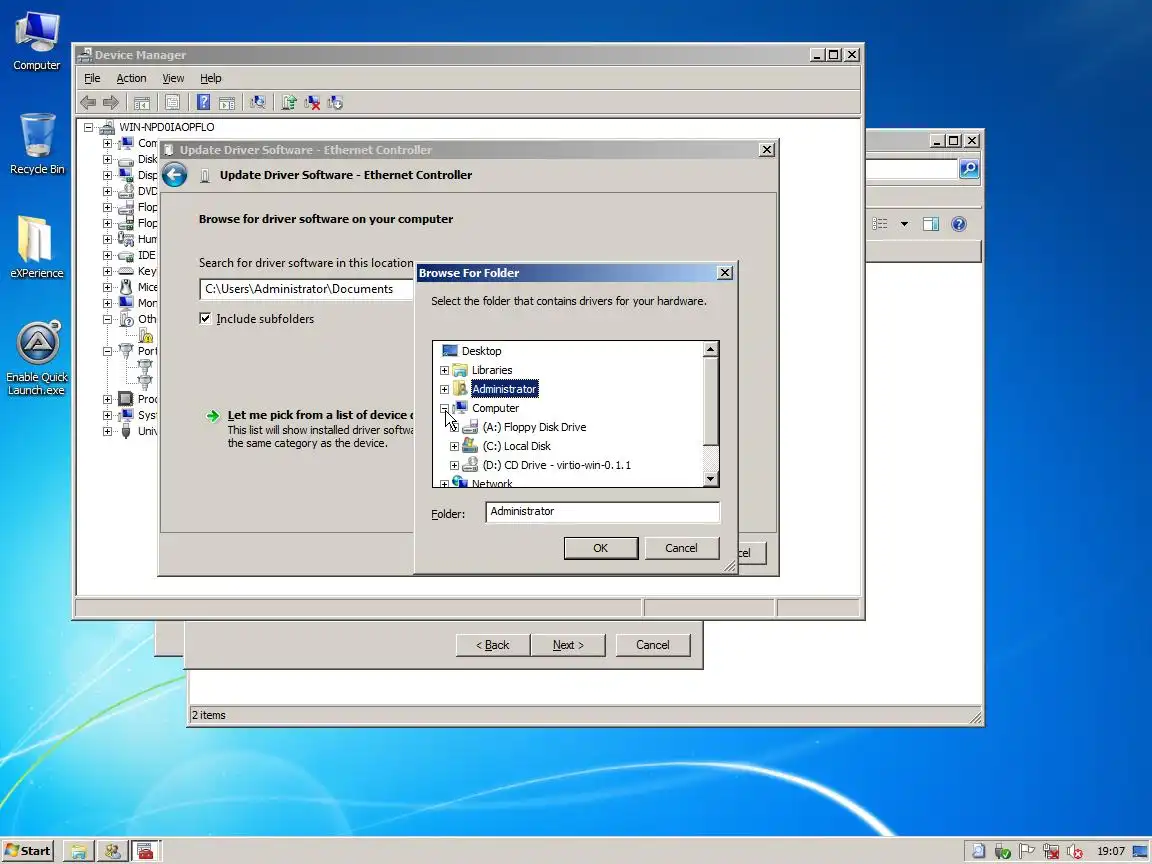1152x864 pixels.
Task: Select the Recycle Bin desktop icon
Action: [37, 144]
